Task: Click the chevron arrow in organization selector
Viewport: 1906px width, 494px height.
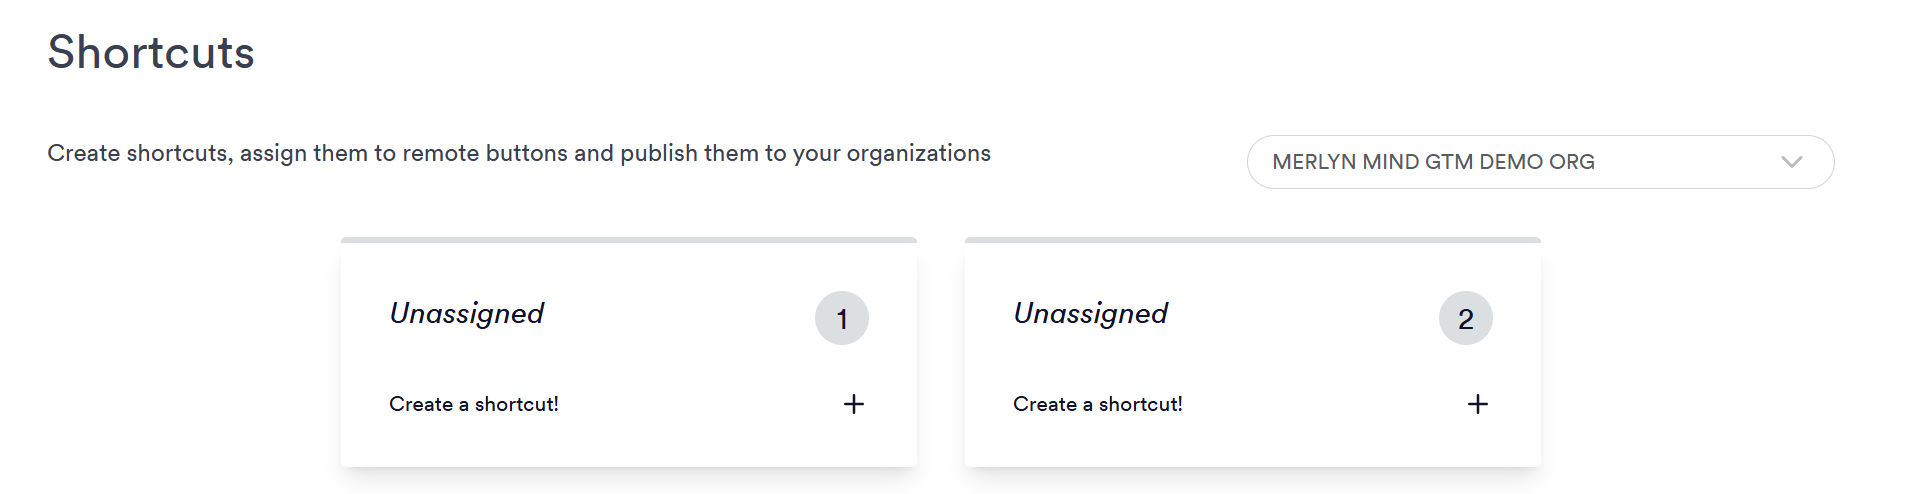Action: [1791, 162]
